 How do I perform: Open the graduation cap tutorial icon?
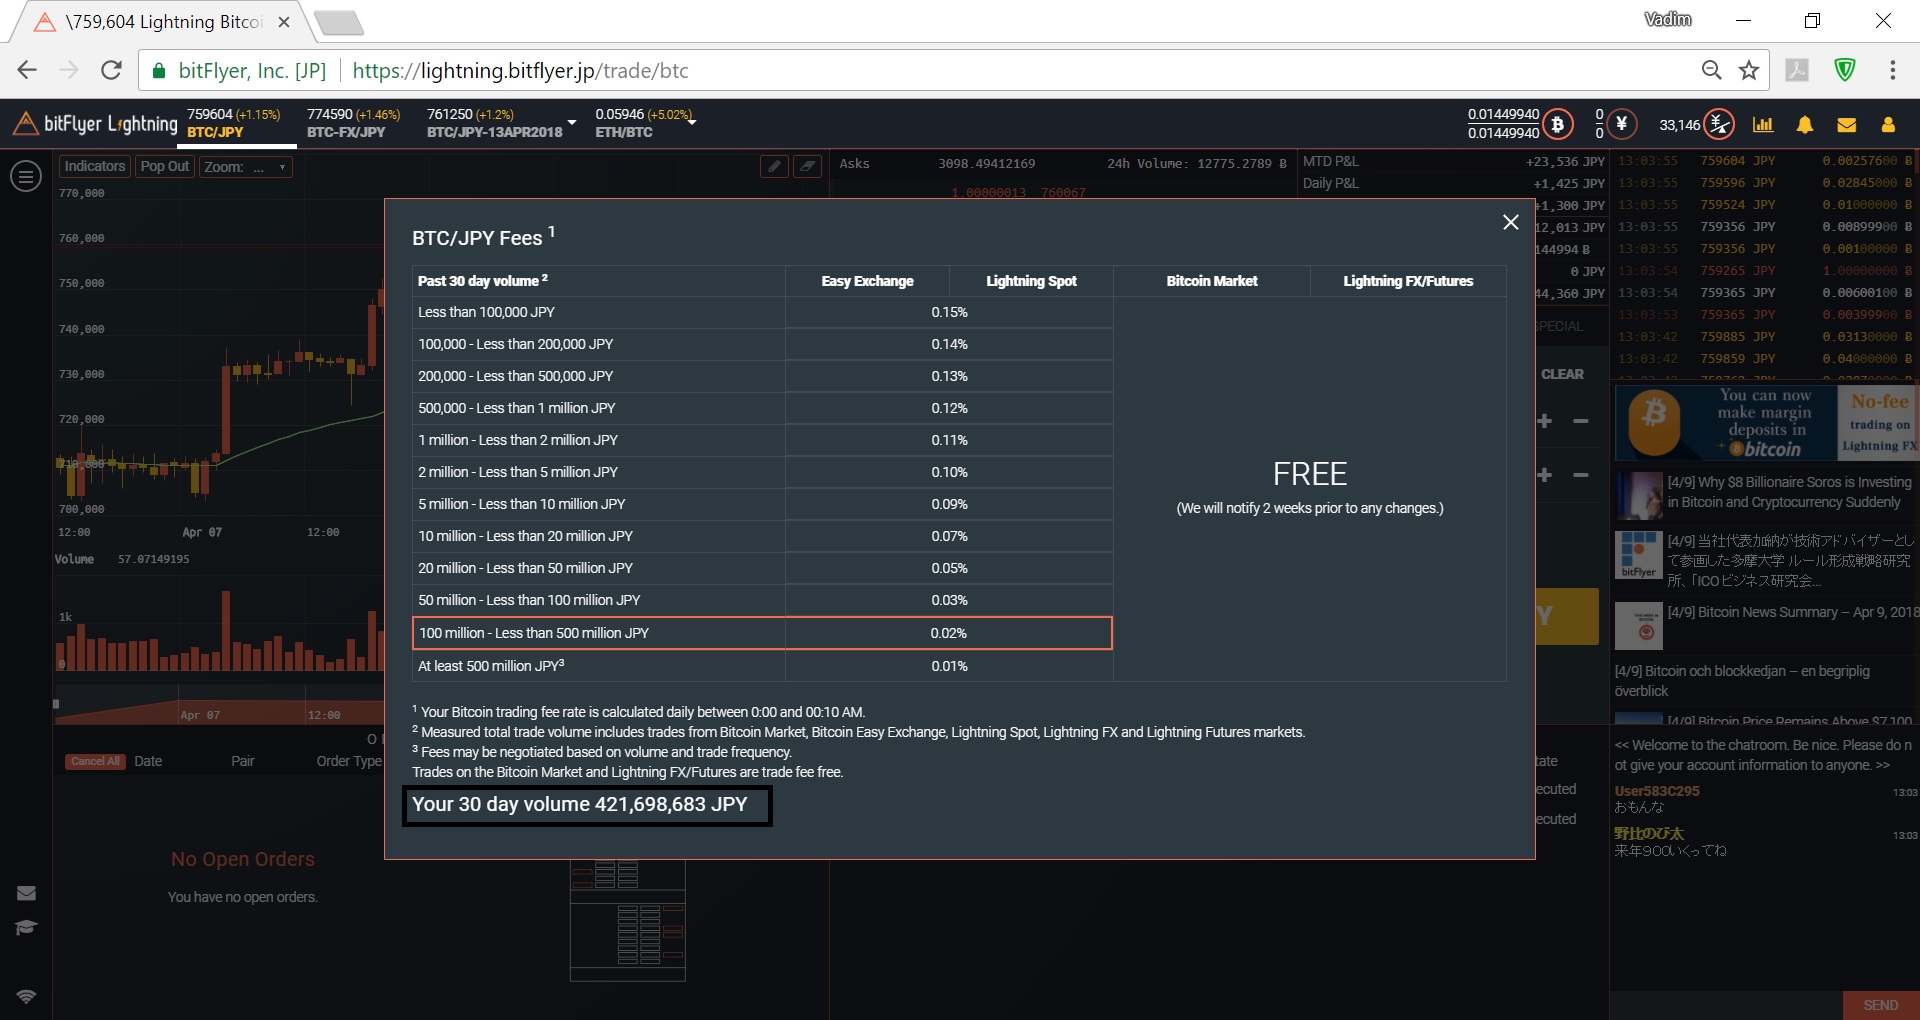(x=26, y=927)
